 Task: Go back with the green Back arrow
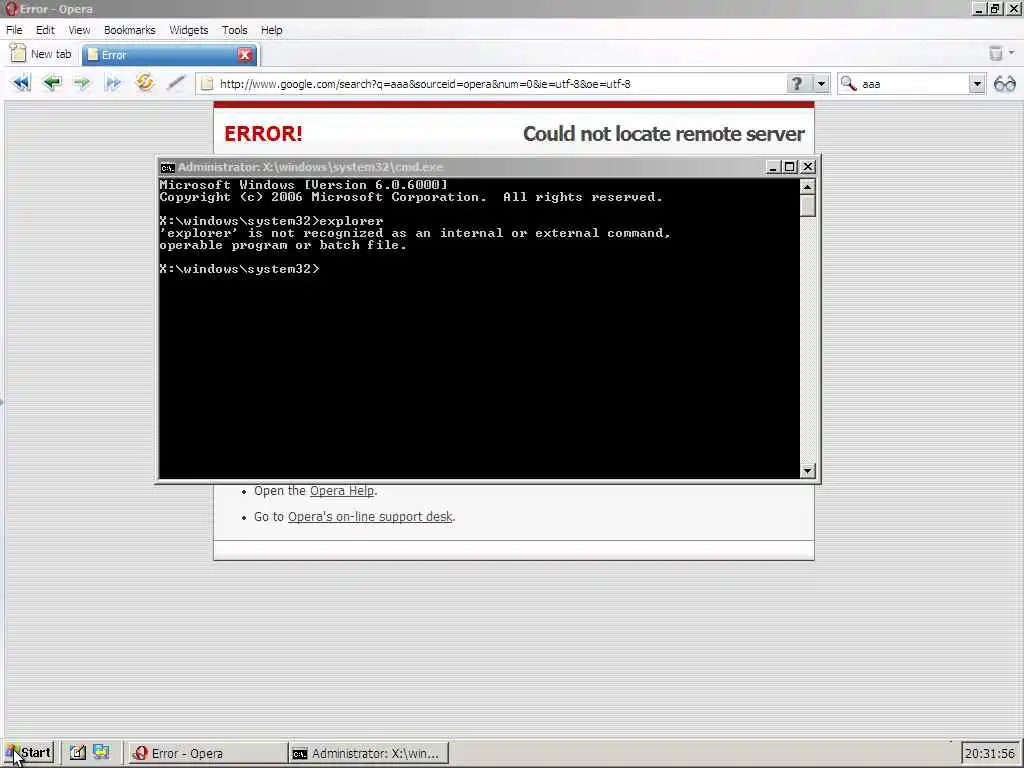tap(52, 83)
